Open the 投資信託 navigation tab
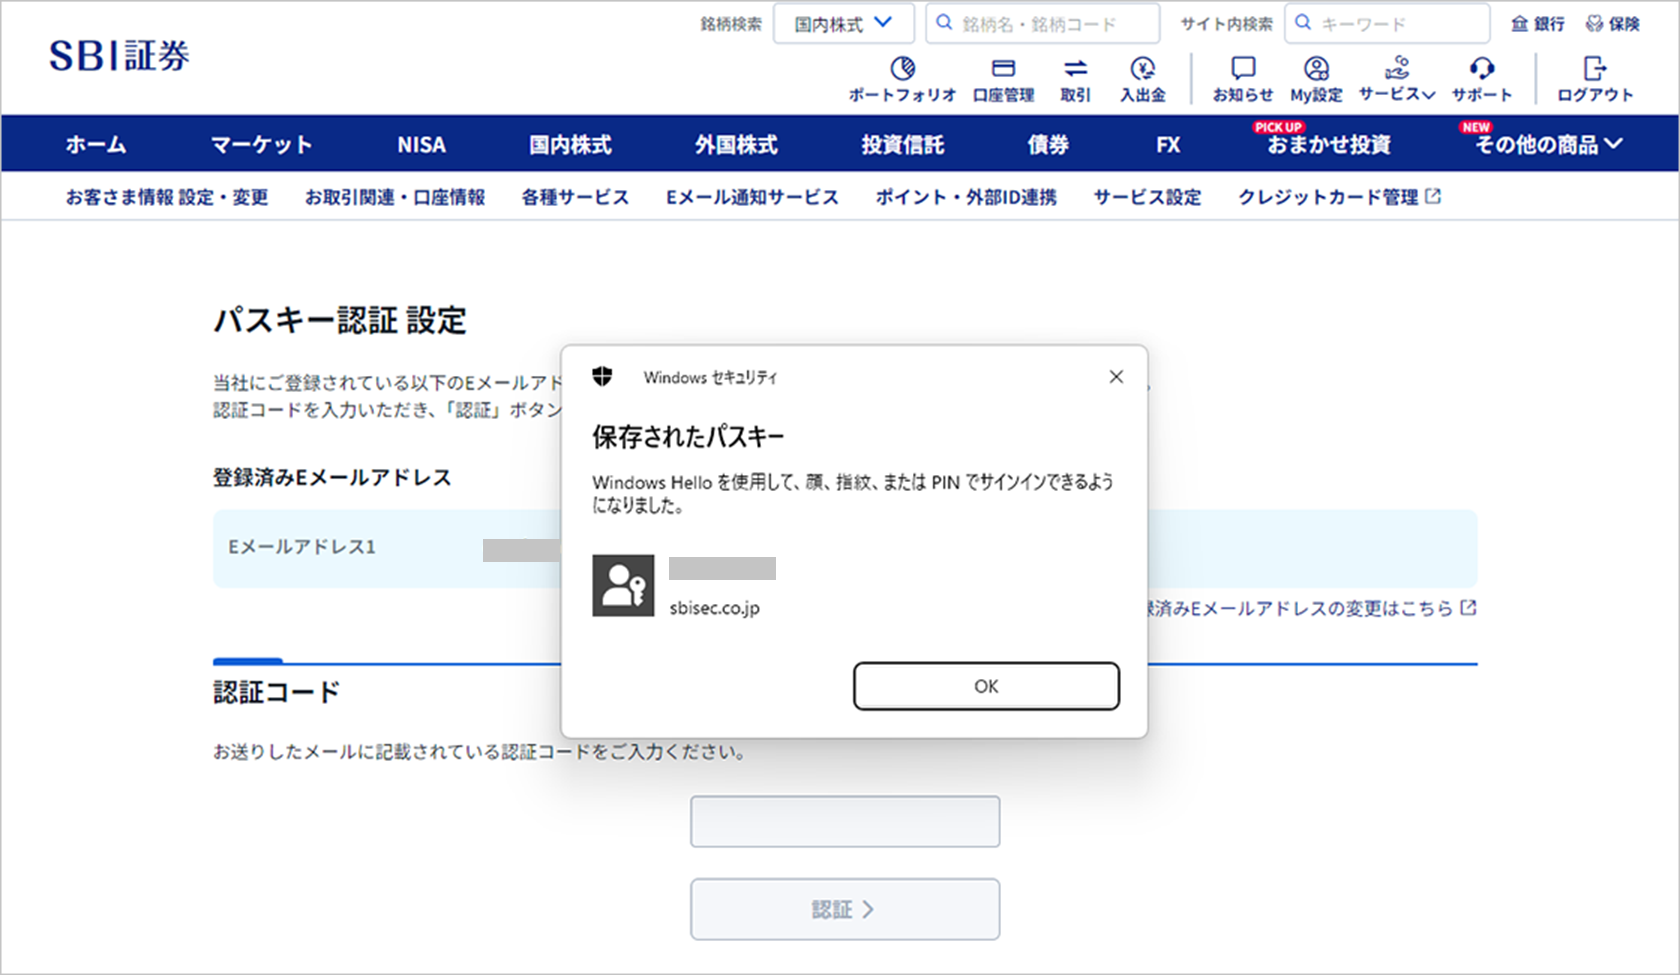The image size is (1680, 975). tap(902, 145)
